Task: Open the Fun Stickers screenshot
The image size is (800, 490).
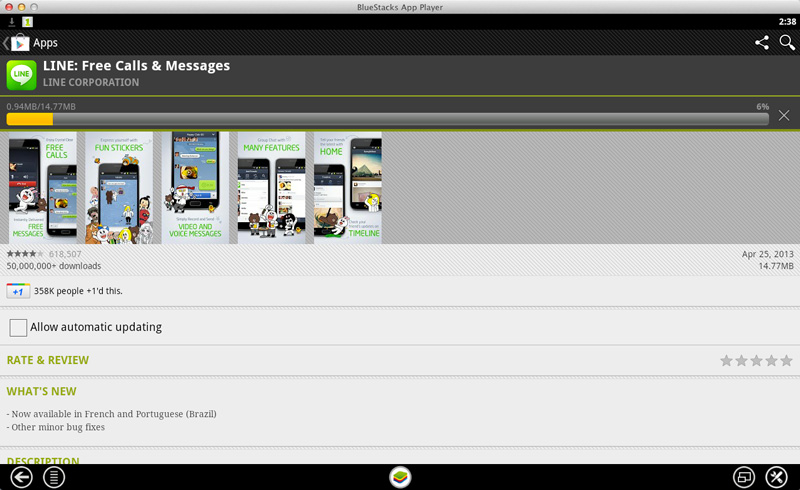Action: 119,188
